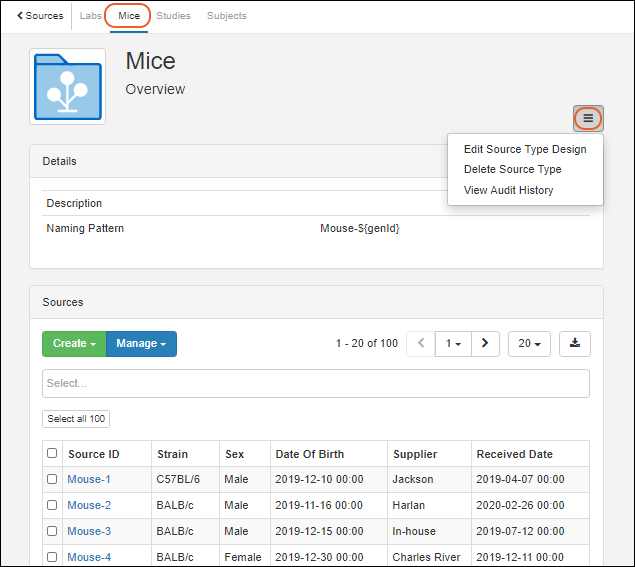Check the Mouse-3 row checkbox
This screenshot has height=567, width=635.
point(52,531)
